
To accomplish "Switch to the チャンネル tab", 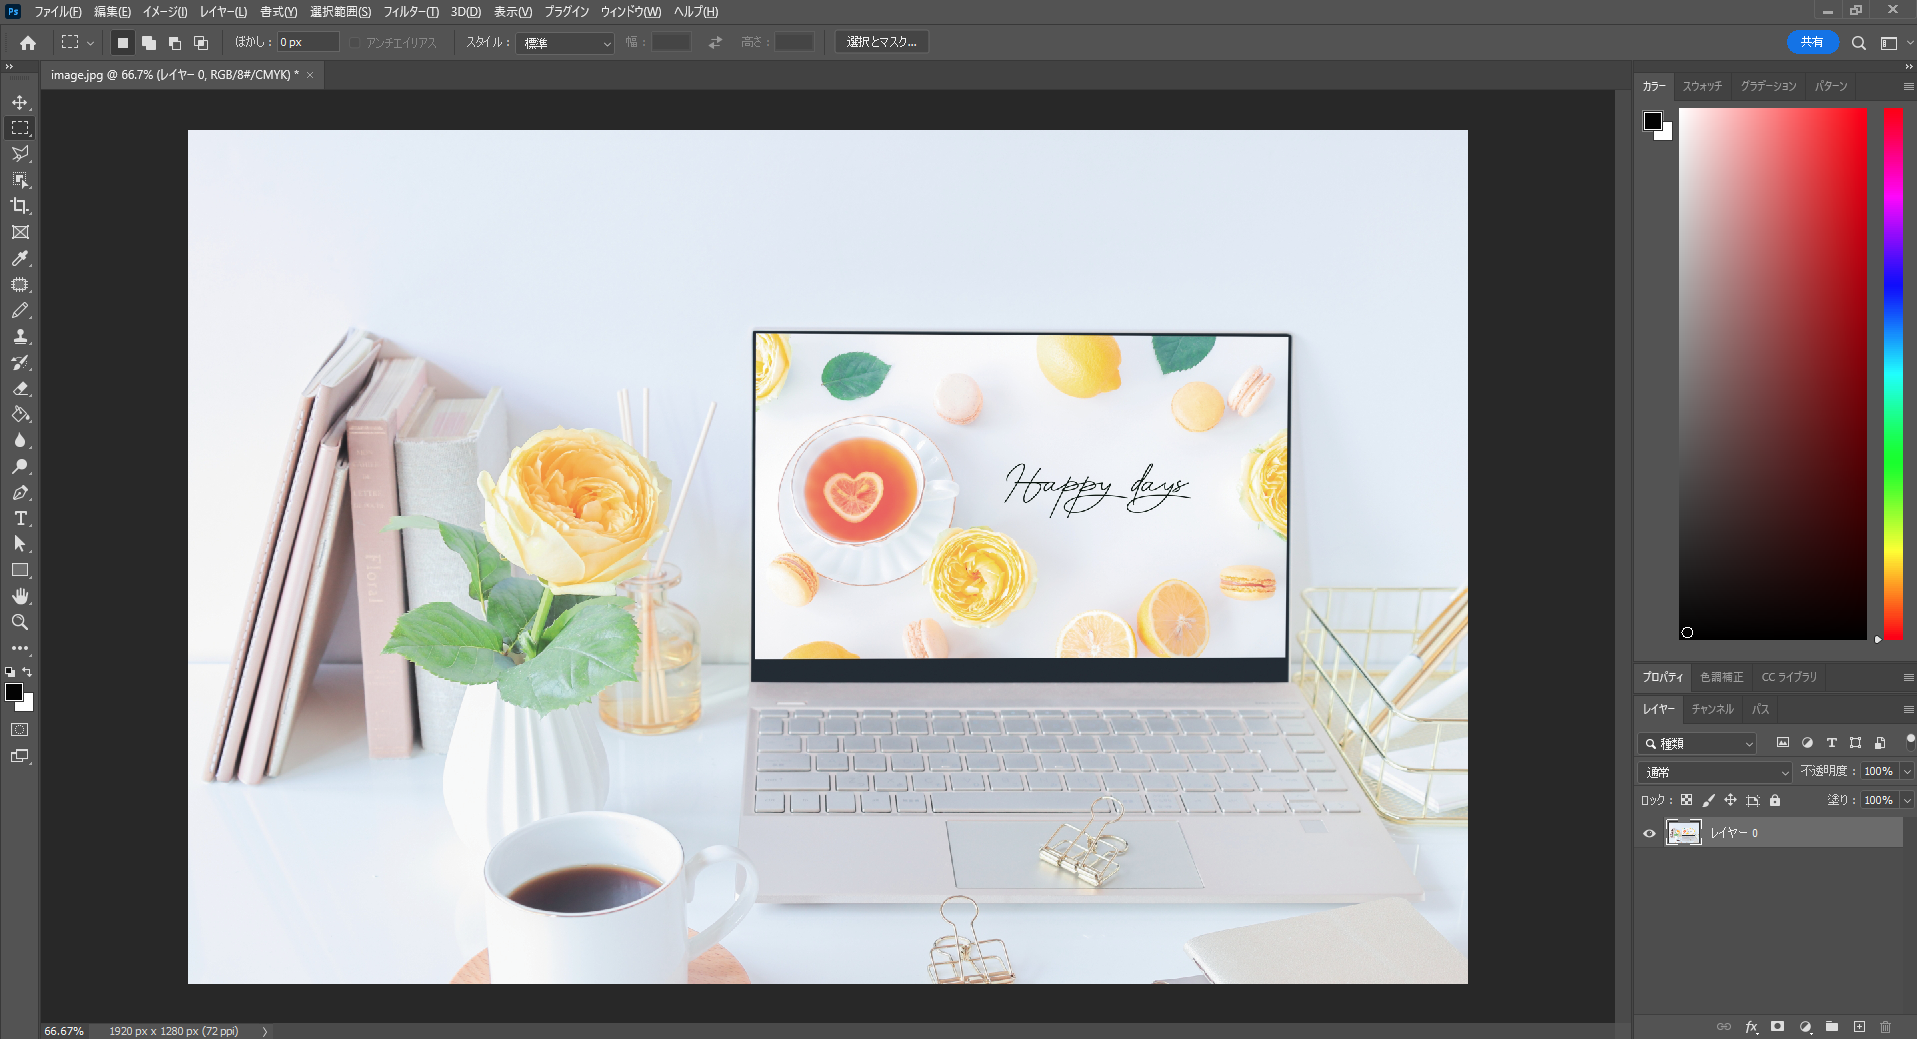I will click(1713, 709).
